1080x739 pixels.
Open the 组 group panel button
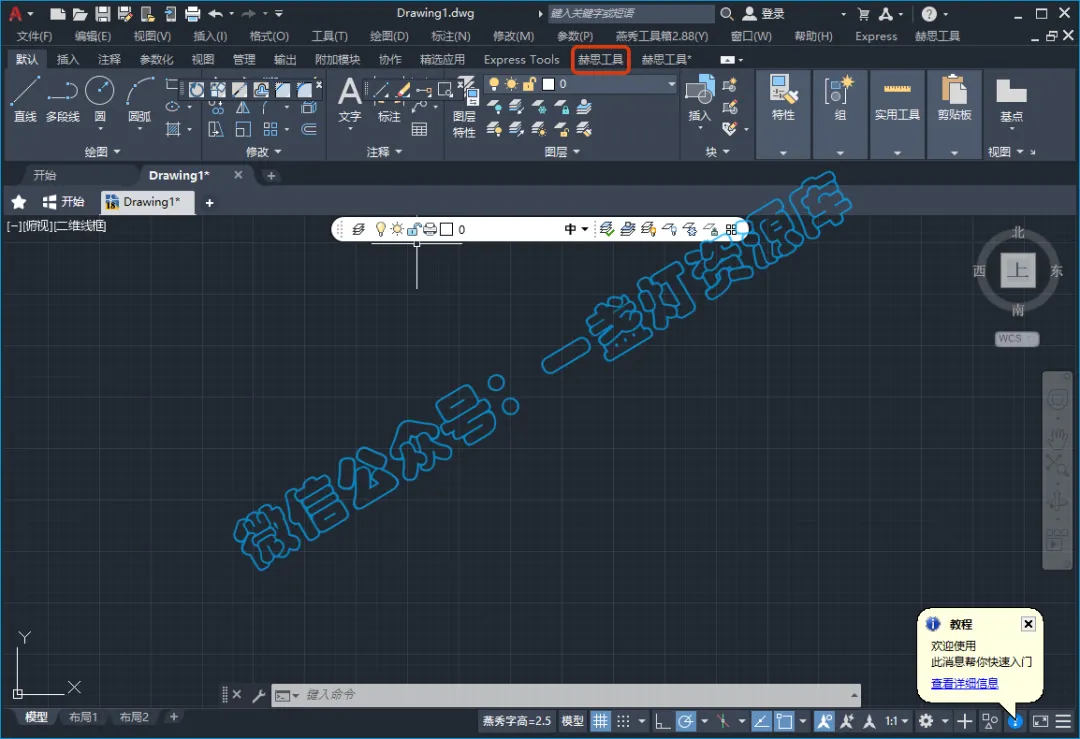pyautogui.click(x=840, y=98)
